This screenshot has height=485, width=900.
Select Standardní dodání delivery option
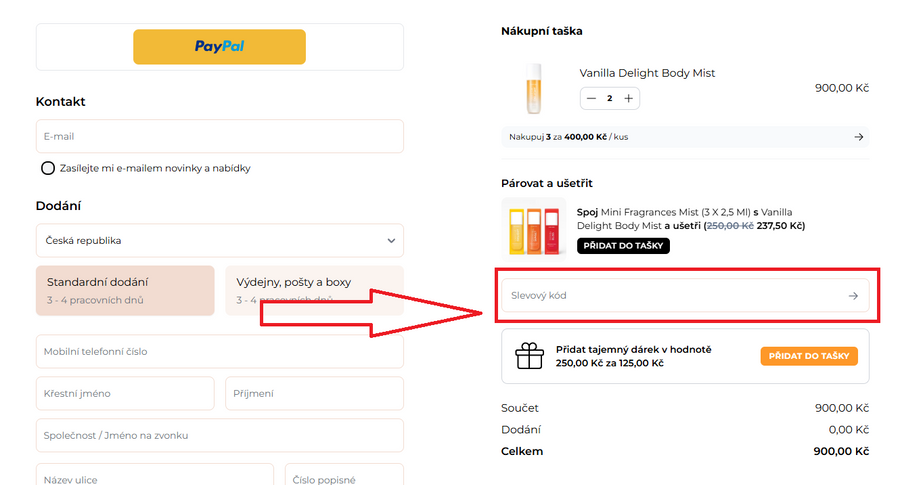coord(125,290)
